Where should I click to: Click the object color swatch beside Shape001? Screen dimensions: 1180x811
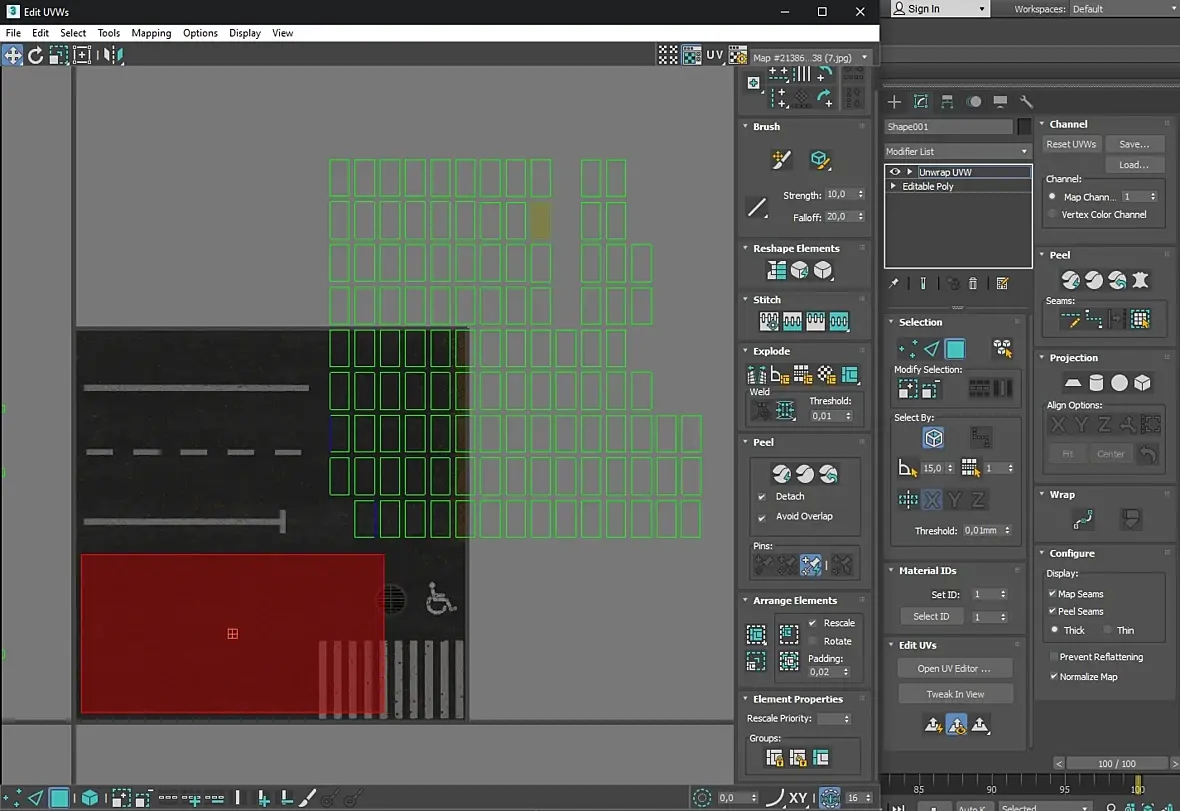[x=1024, y=127]
